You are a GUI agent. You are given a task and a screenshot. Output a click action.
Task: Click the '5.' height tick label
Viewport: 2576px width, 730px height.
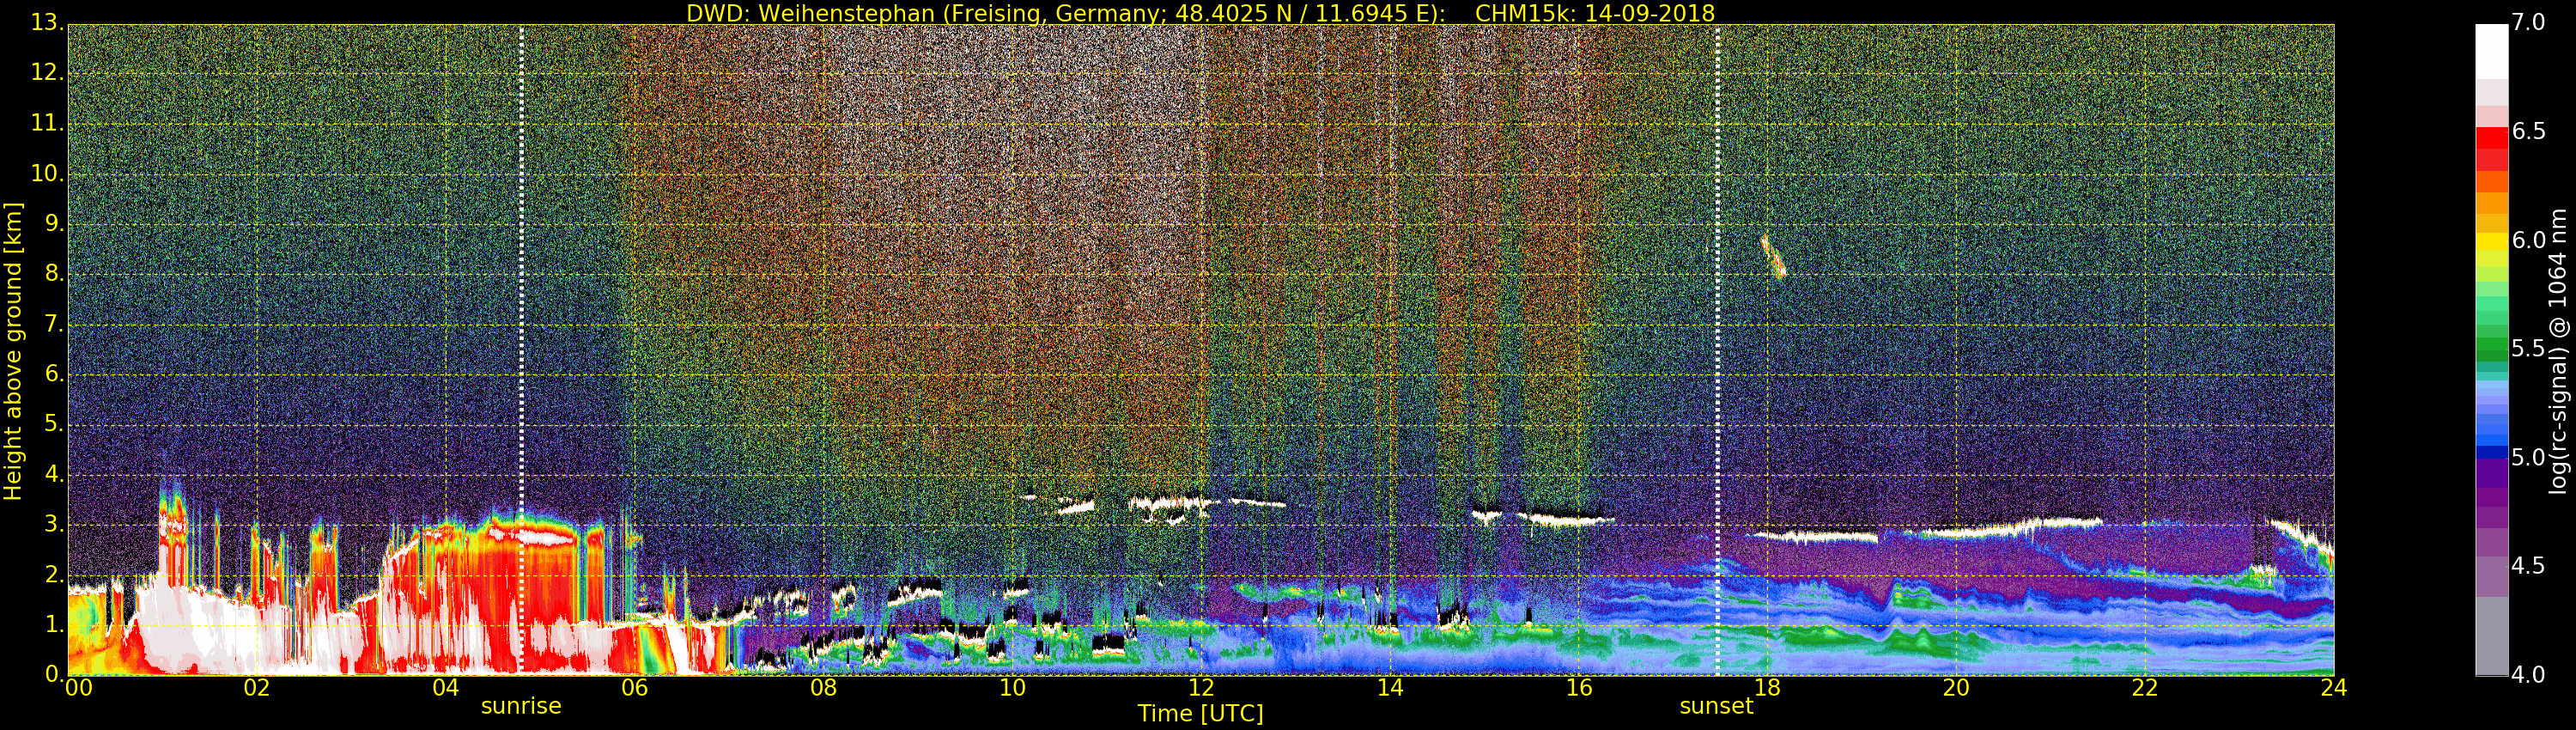[x=53, y=424]
